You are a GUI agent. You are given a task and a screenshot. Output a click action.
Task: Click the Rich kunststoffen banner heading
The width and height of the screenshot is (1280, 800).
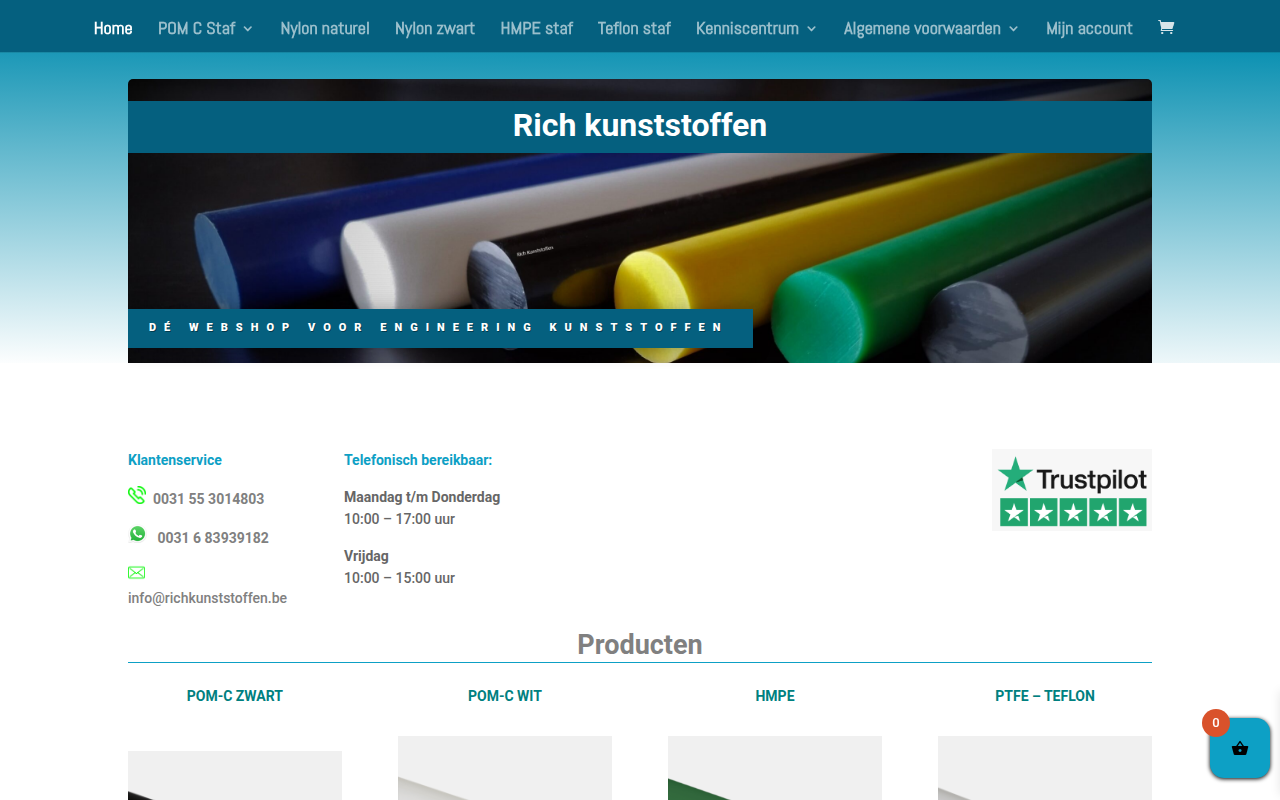640,125
